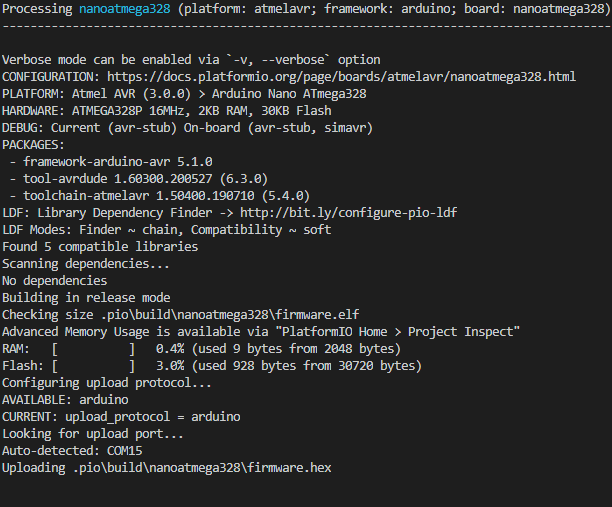Image resolution: width=612 pixels, height=507 pixels.
Task: Click the Found 5 compatible libraries line
Action: 100,247
